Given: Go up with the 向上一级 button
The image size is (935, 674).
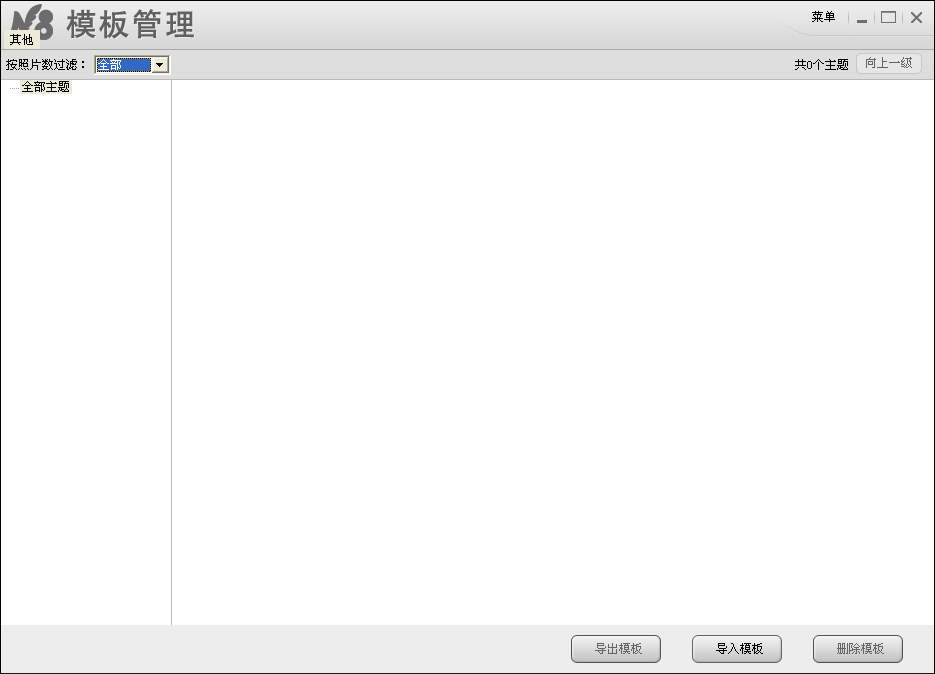Looking at the screenshot, I should click(x=888, y=63).
